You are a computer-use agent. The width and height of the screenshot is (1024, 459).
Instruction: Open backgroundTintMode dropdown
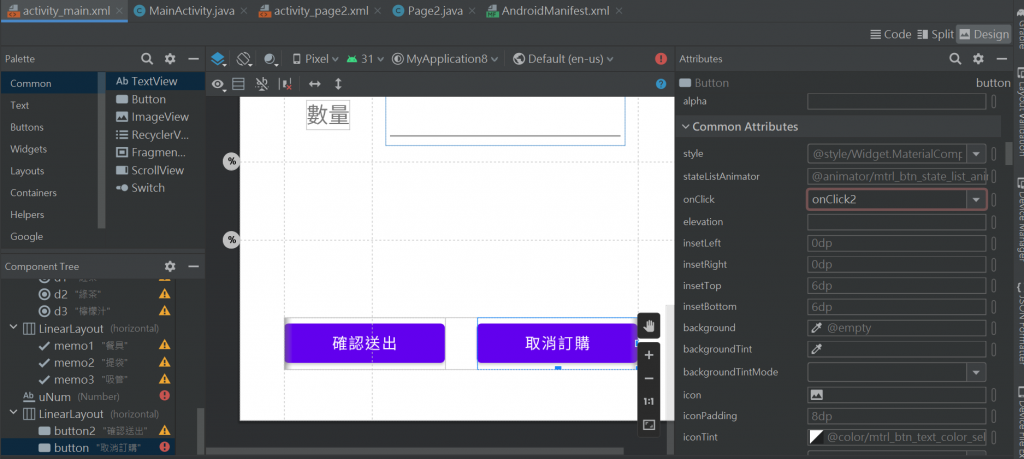[x=976, y=372]
